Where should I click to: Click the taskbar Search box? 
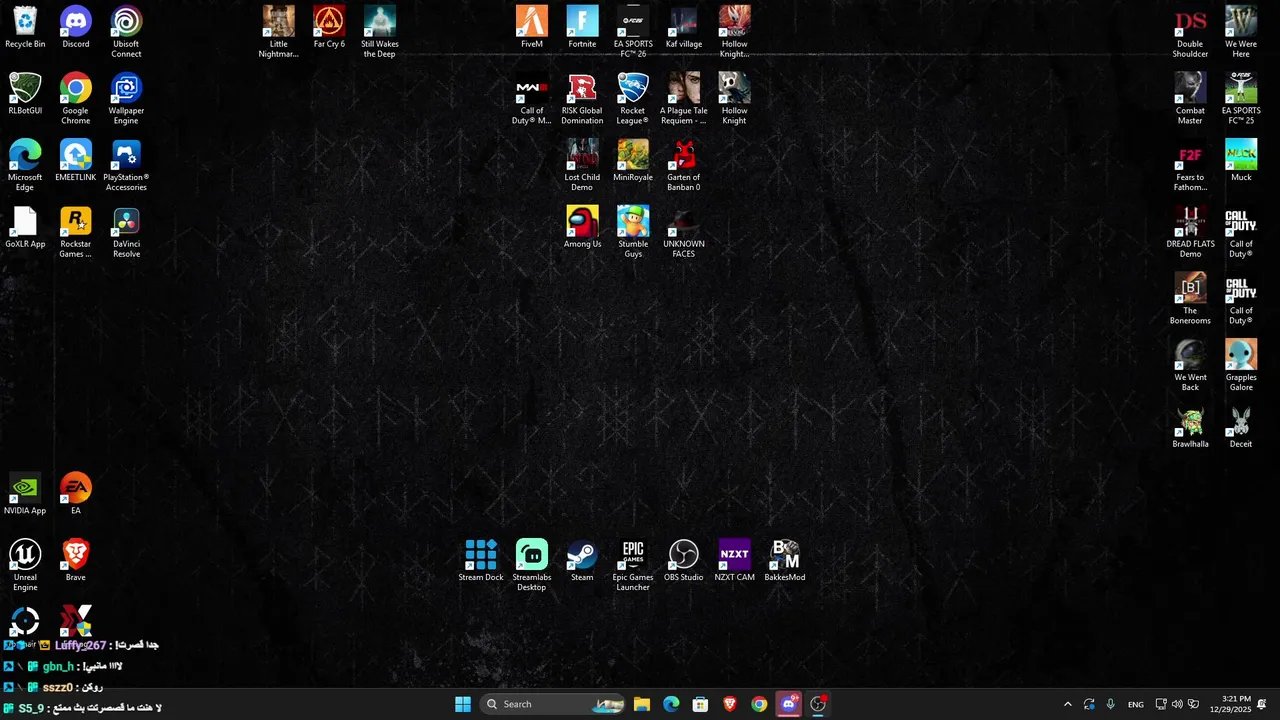coord(553,704)
